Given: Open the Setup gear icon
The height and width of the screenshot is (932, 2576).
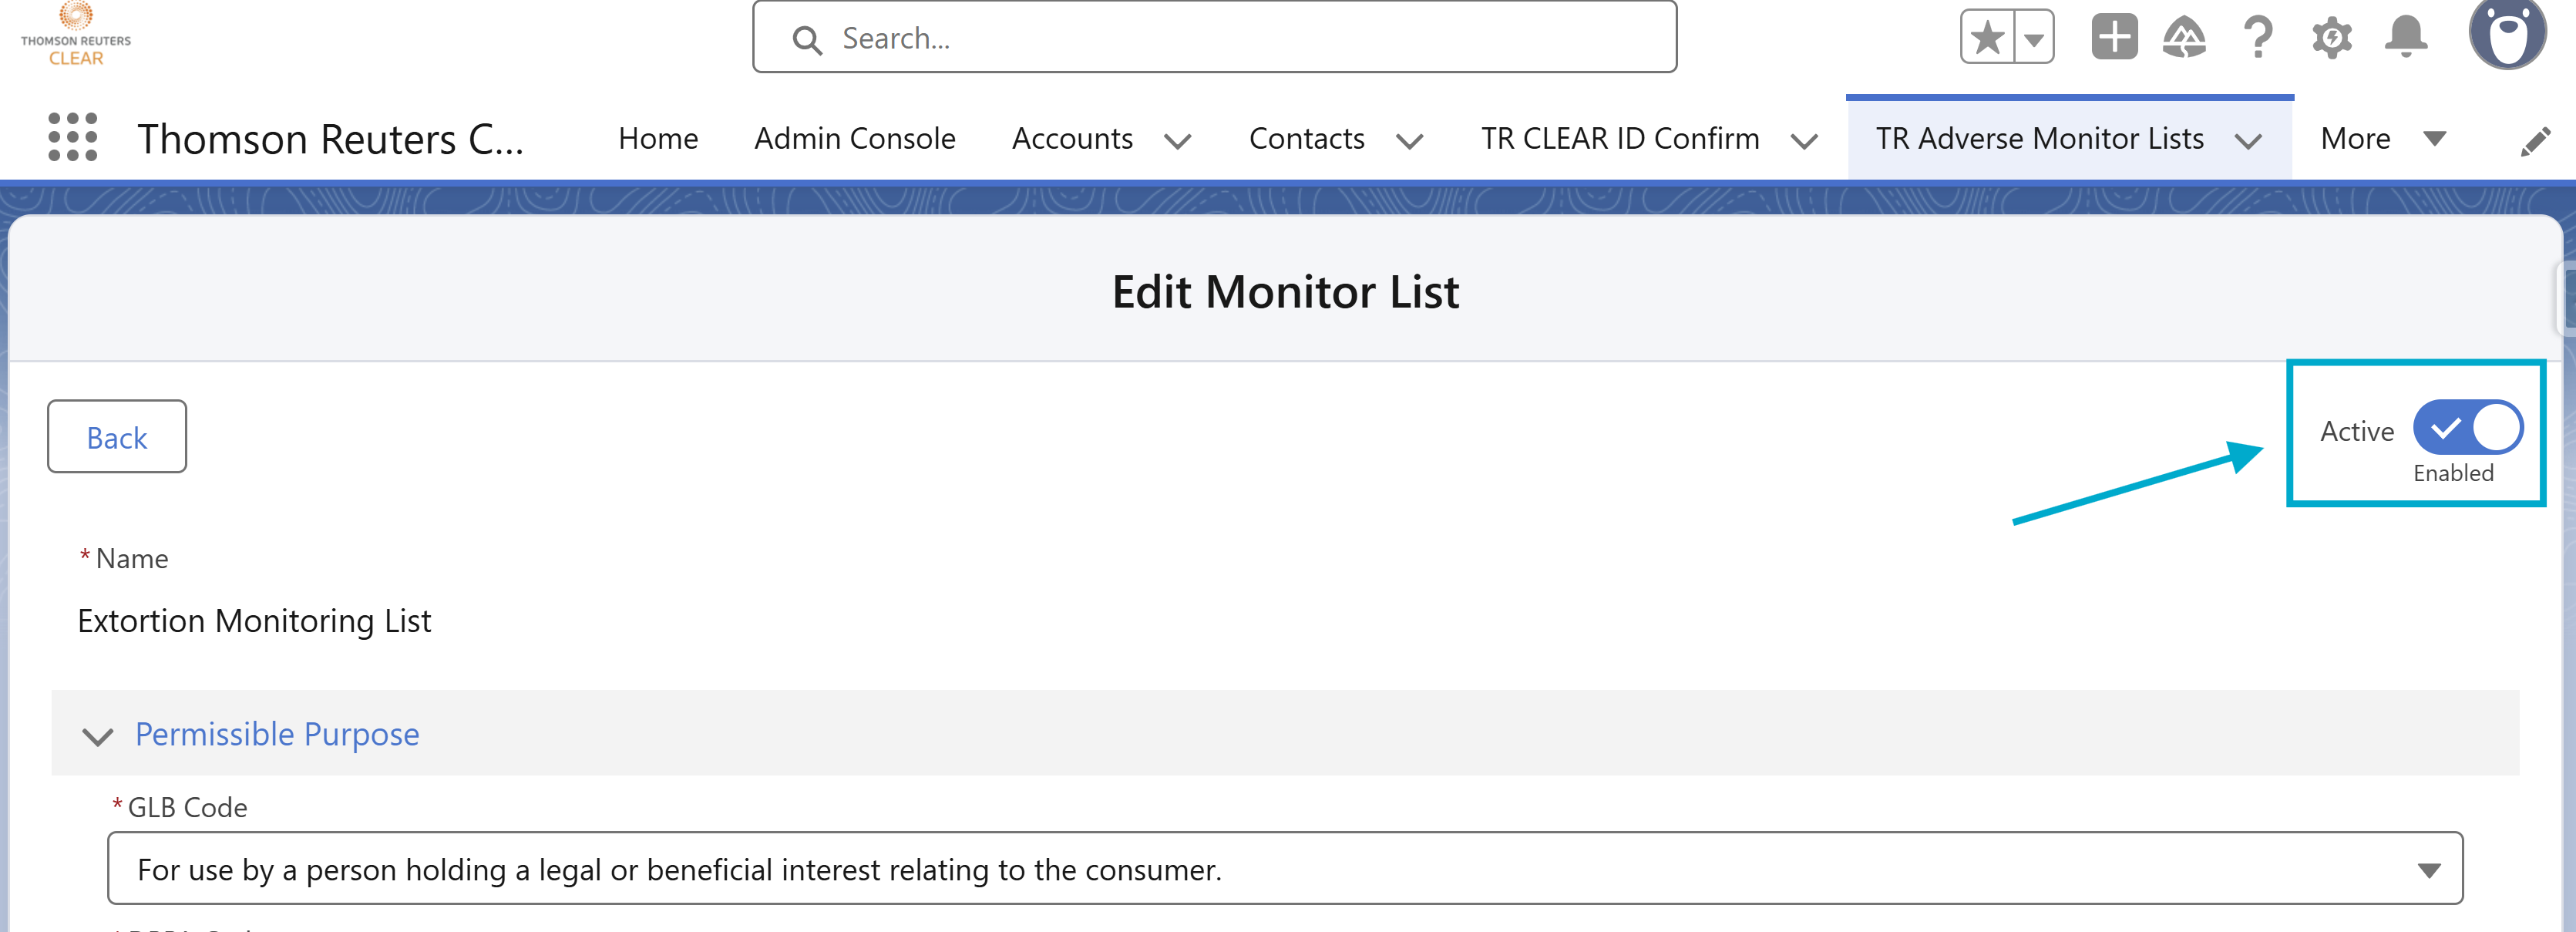Looking at the screenshot, I should 2332,38.
